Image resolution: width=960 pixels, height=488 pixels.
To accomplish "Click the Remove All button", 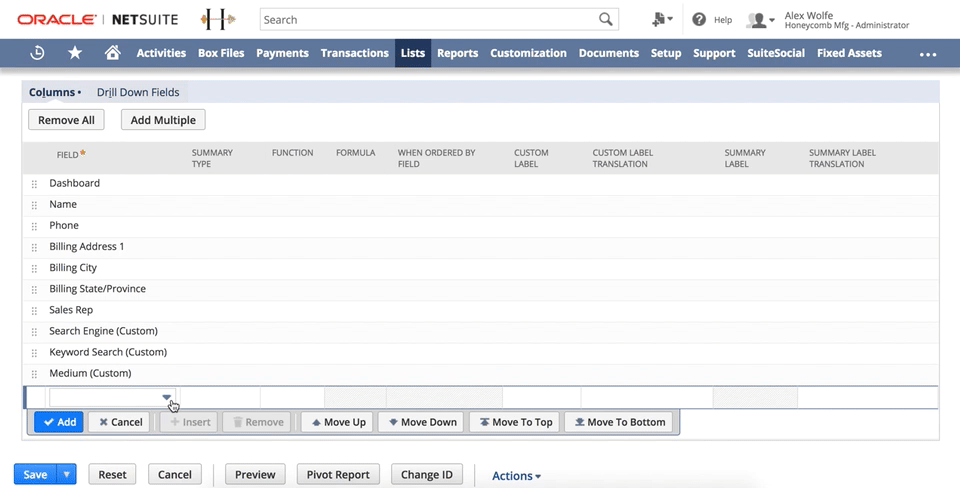I will pos(66,120).
